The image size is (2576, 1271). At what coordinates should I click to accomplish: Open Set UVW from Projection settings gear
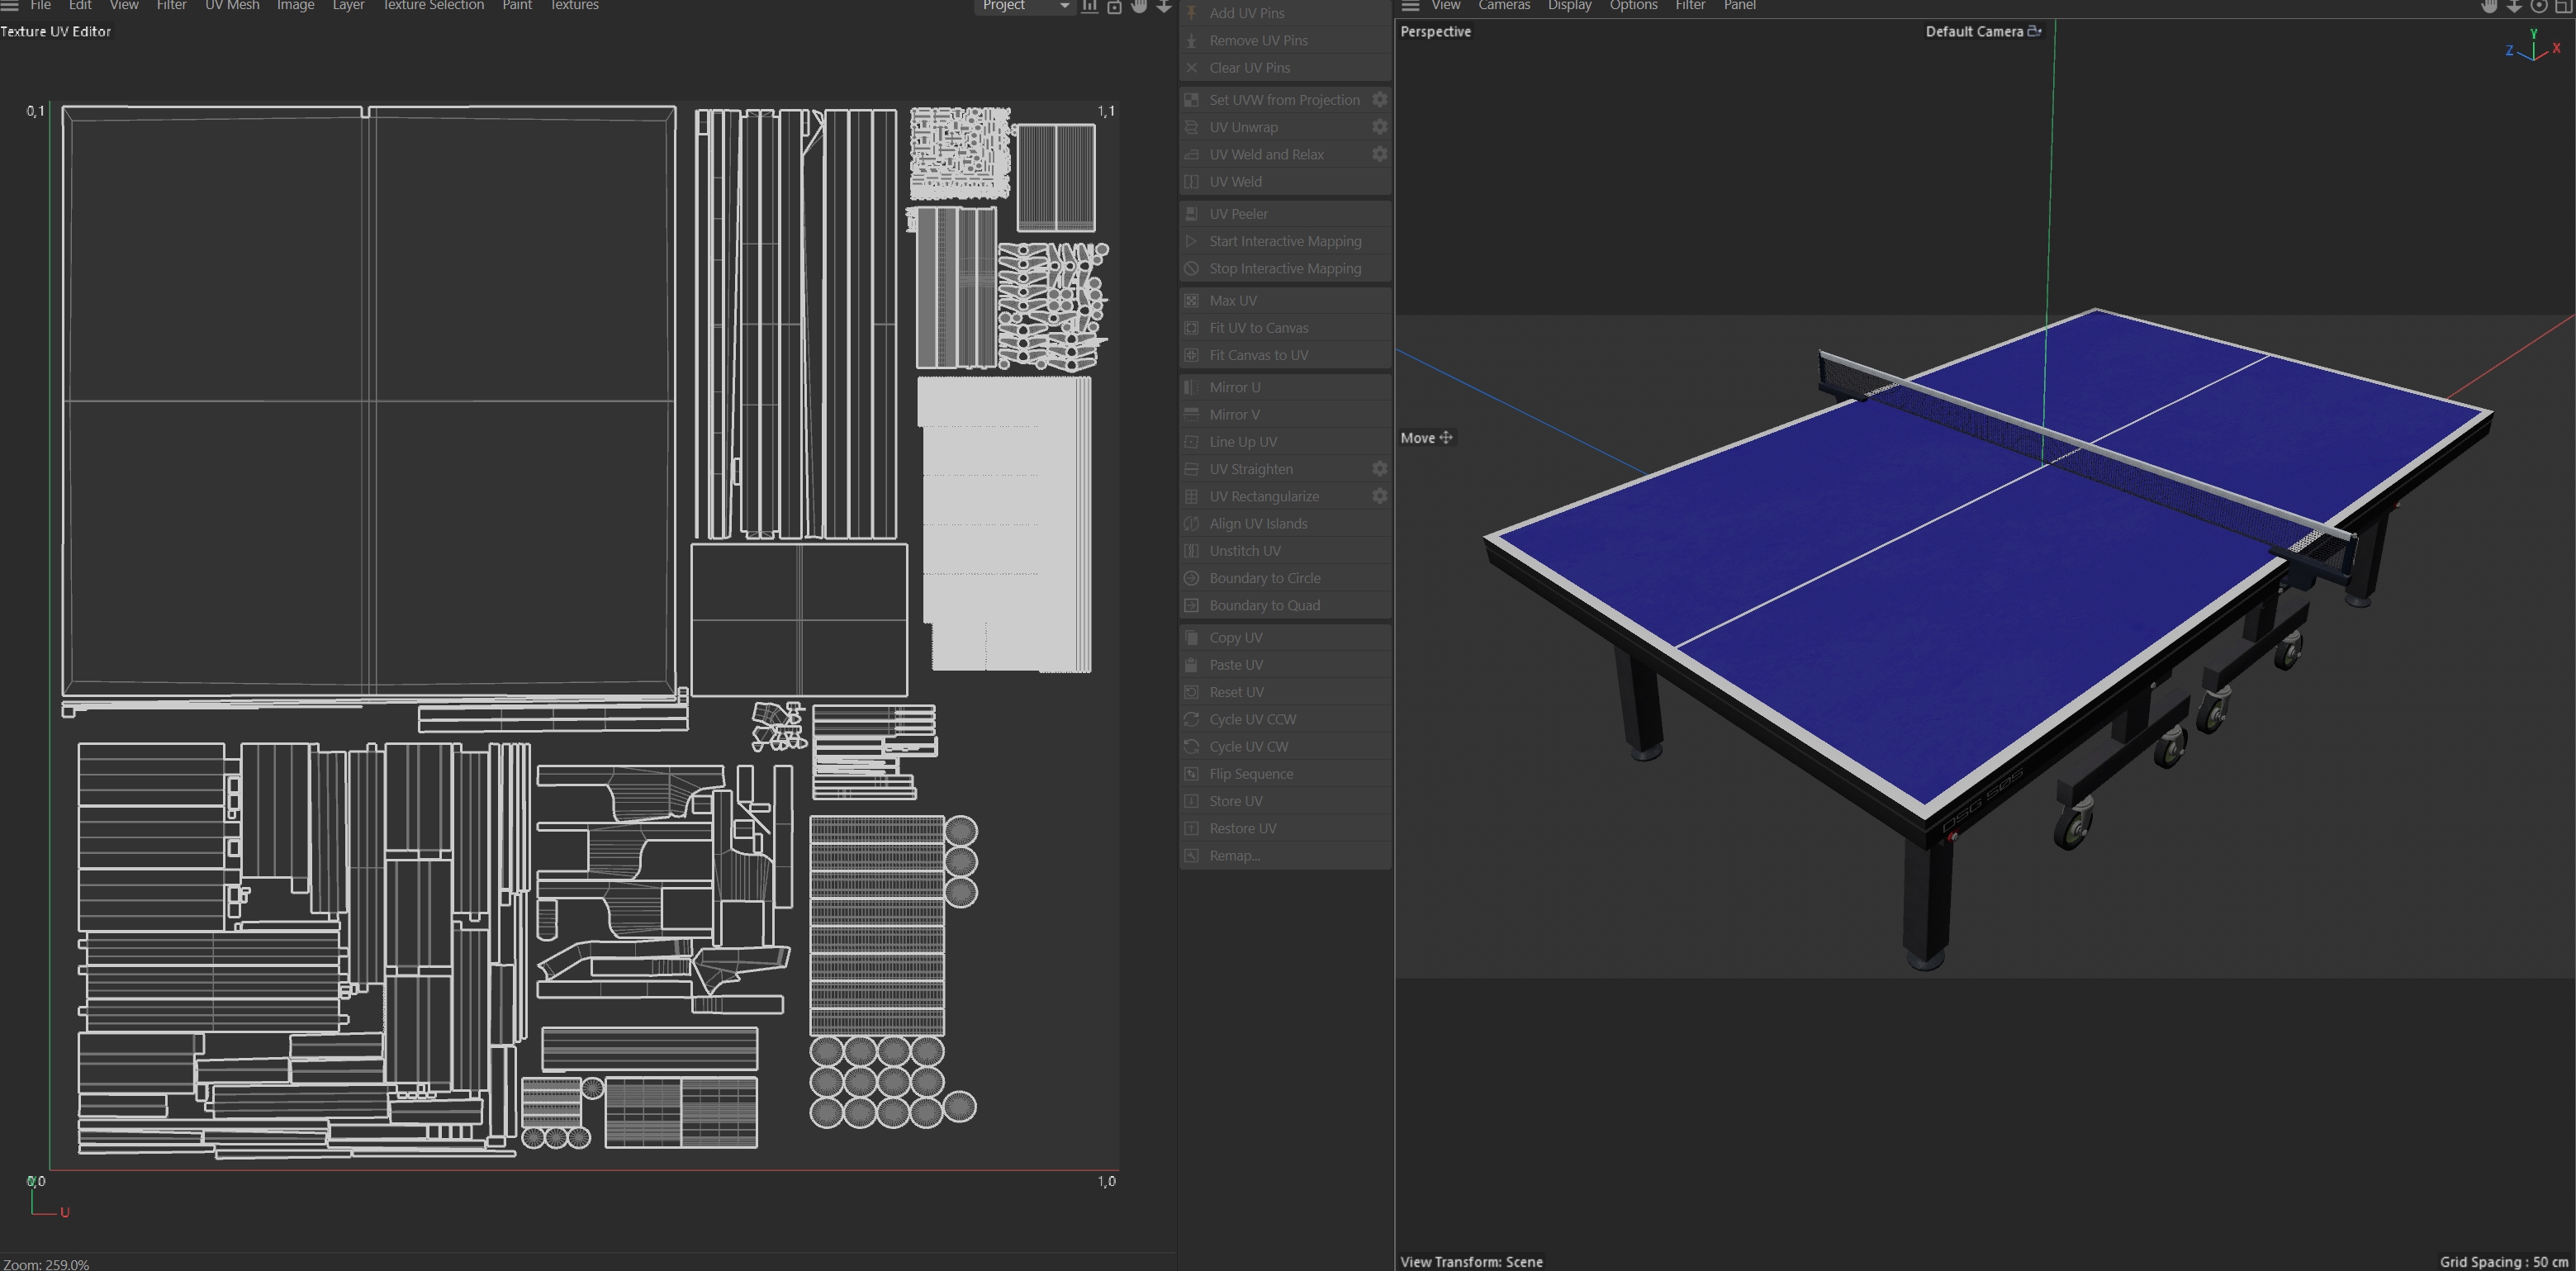click(x=1379, y=100)
